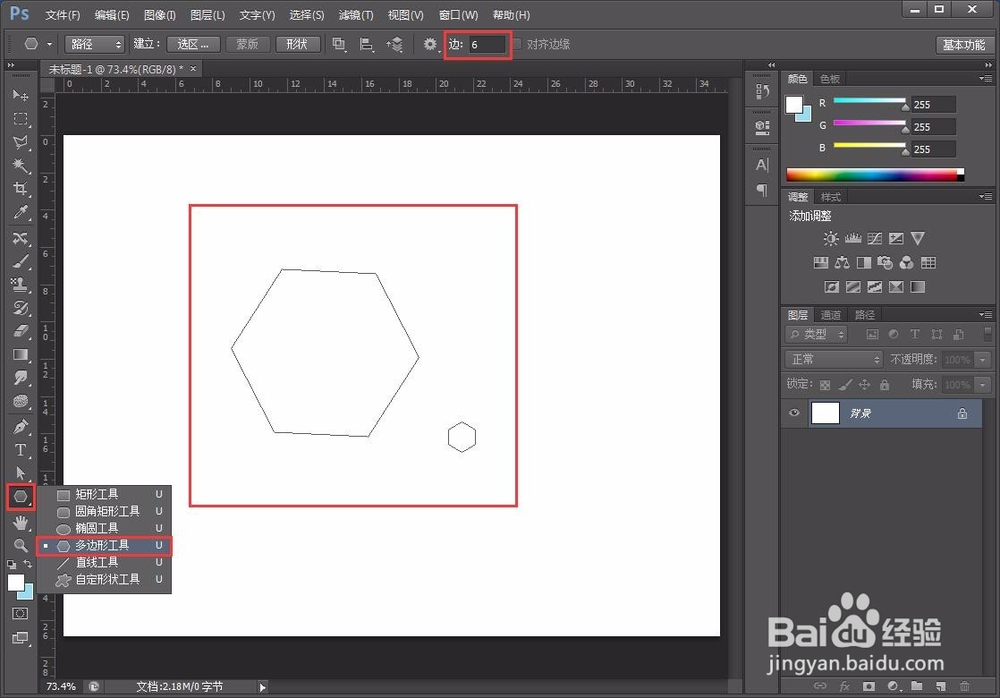Add Levels adjustment icon

(853, 239)
